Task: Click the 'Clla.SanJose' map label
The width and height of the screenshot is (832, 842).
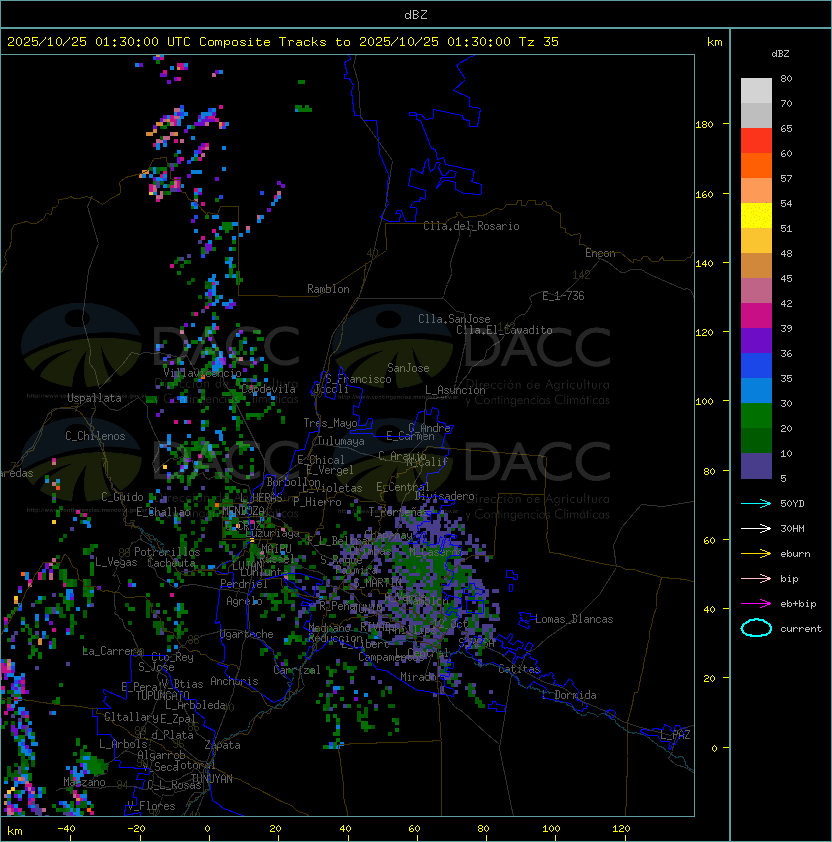Action: click(454, 319)
